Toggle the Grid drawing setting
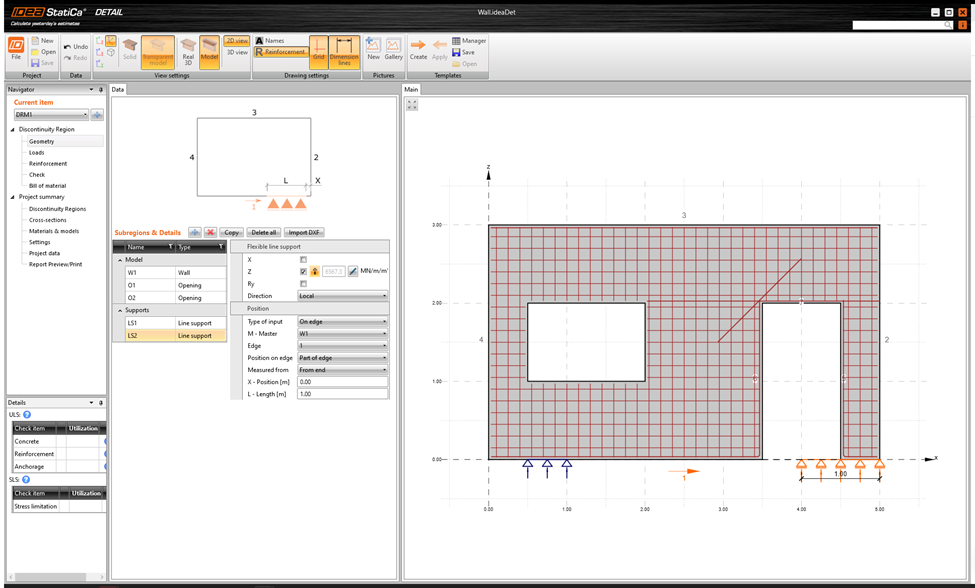Viewport: 975px width, 588px height. [x=319, y=51]
